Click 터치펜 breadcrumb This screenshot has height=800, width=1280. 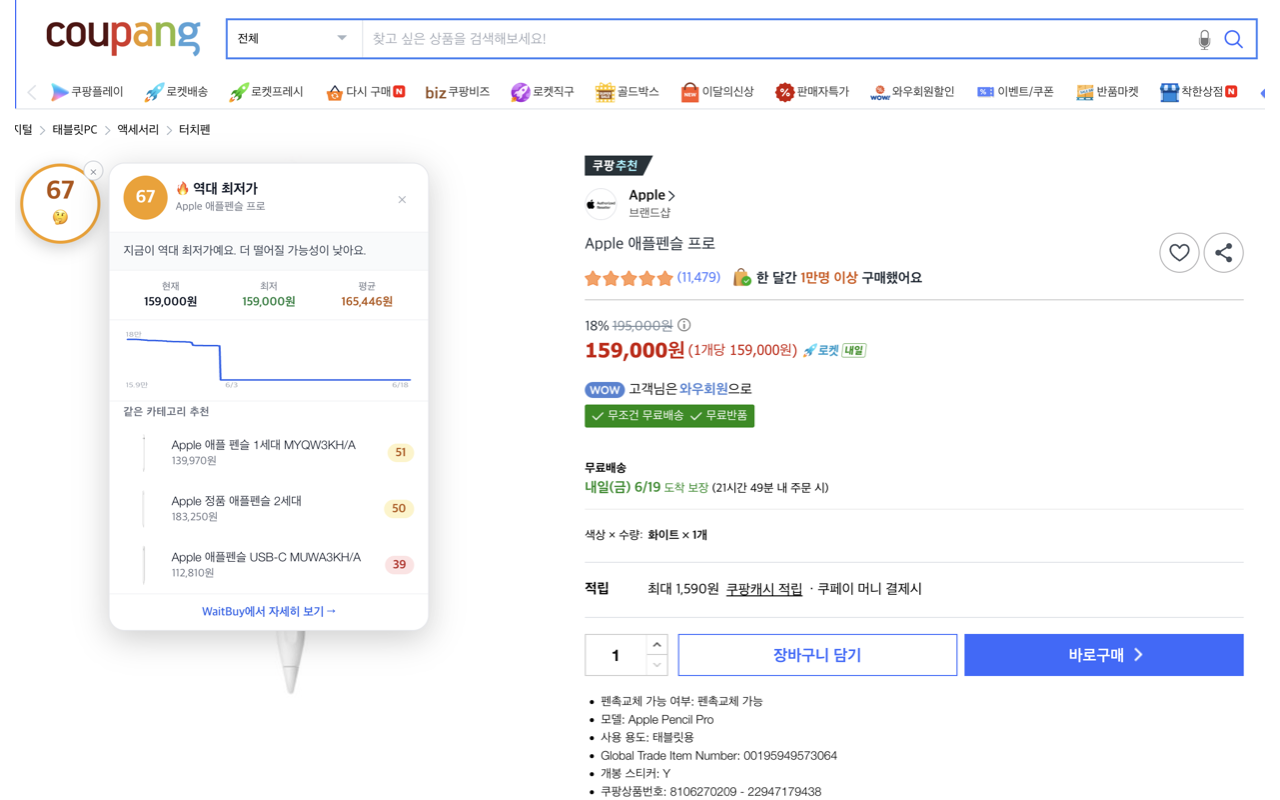[194, 130]
